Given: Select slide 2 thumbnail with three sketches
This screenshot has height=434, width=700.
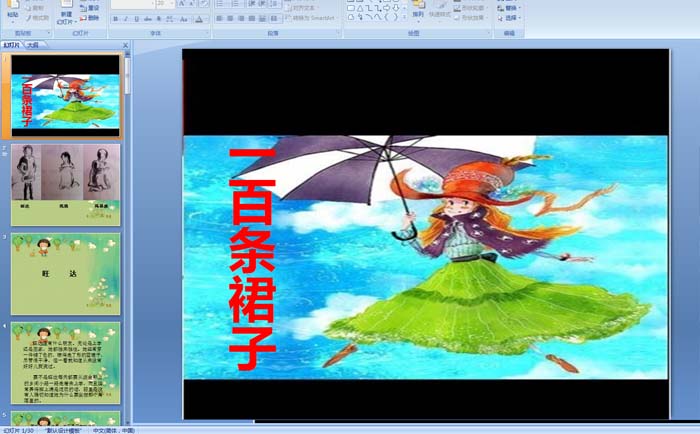Looking at the screenshot, I should point(66,185).
